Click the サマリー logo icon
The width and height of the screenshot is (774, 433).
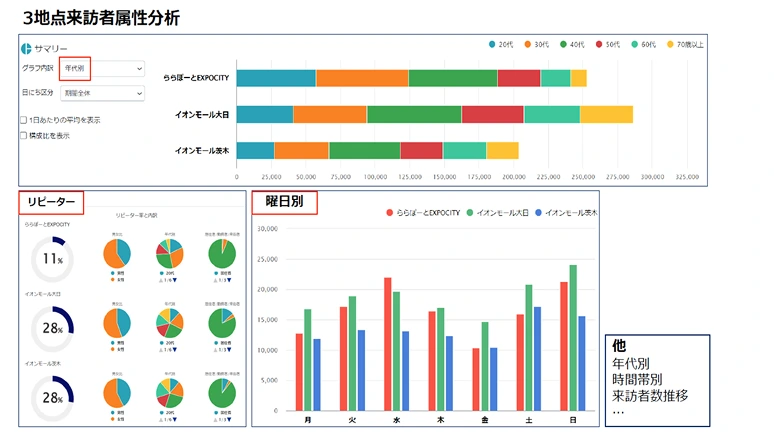click(26, 48)
